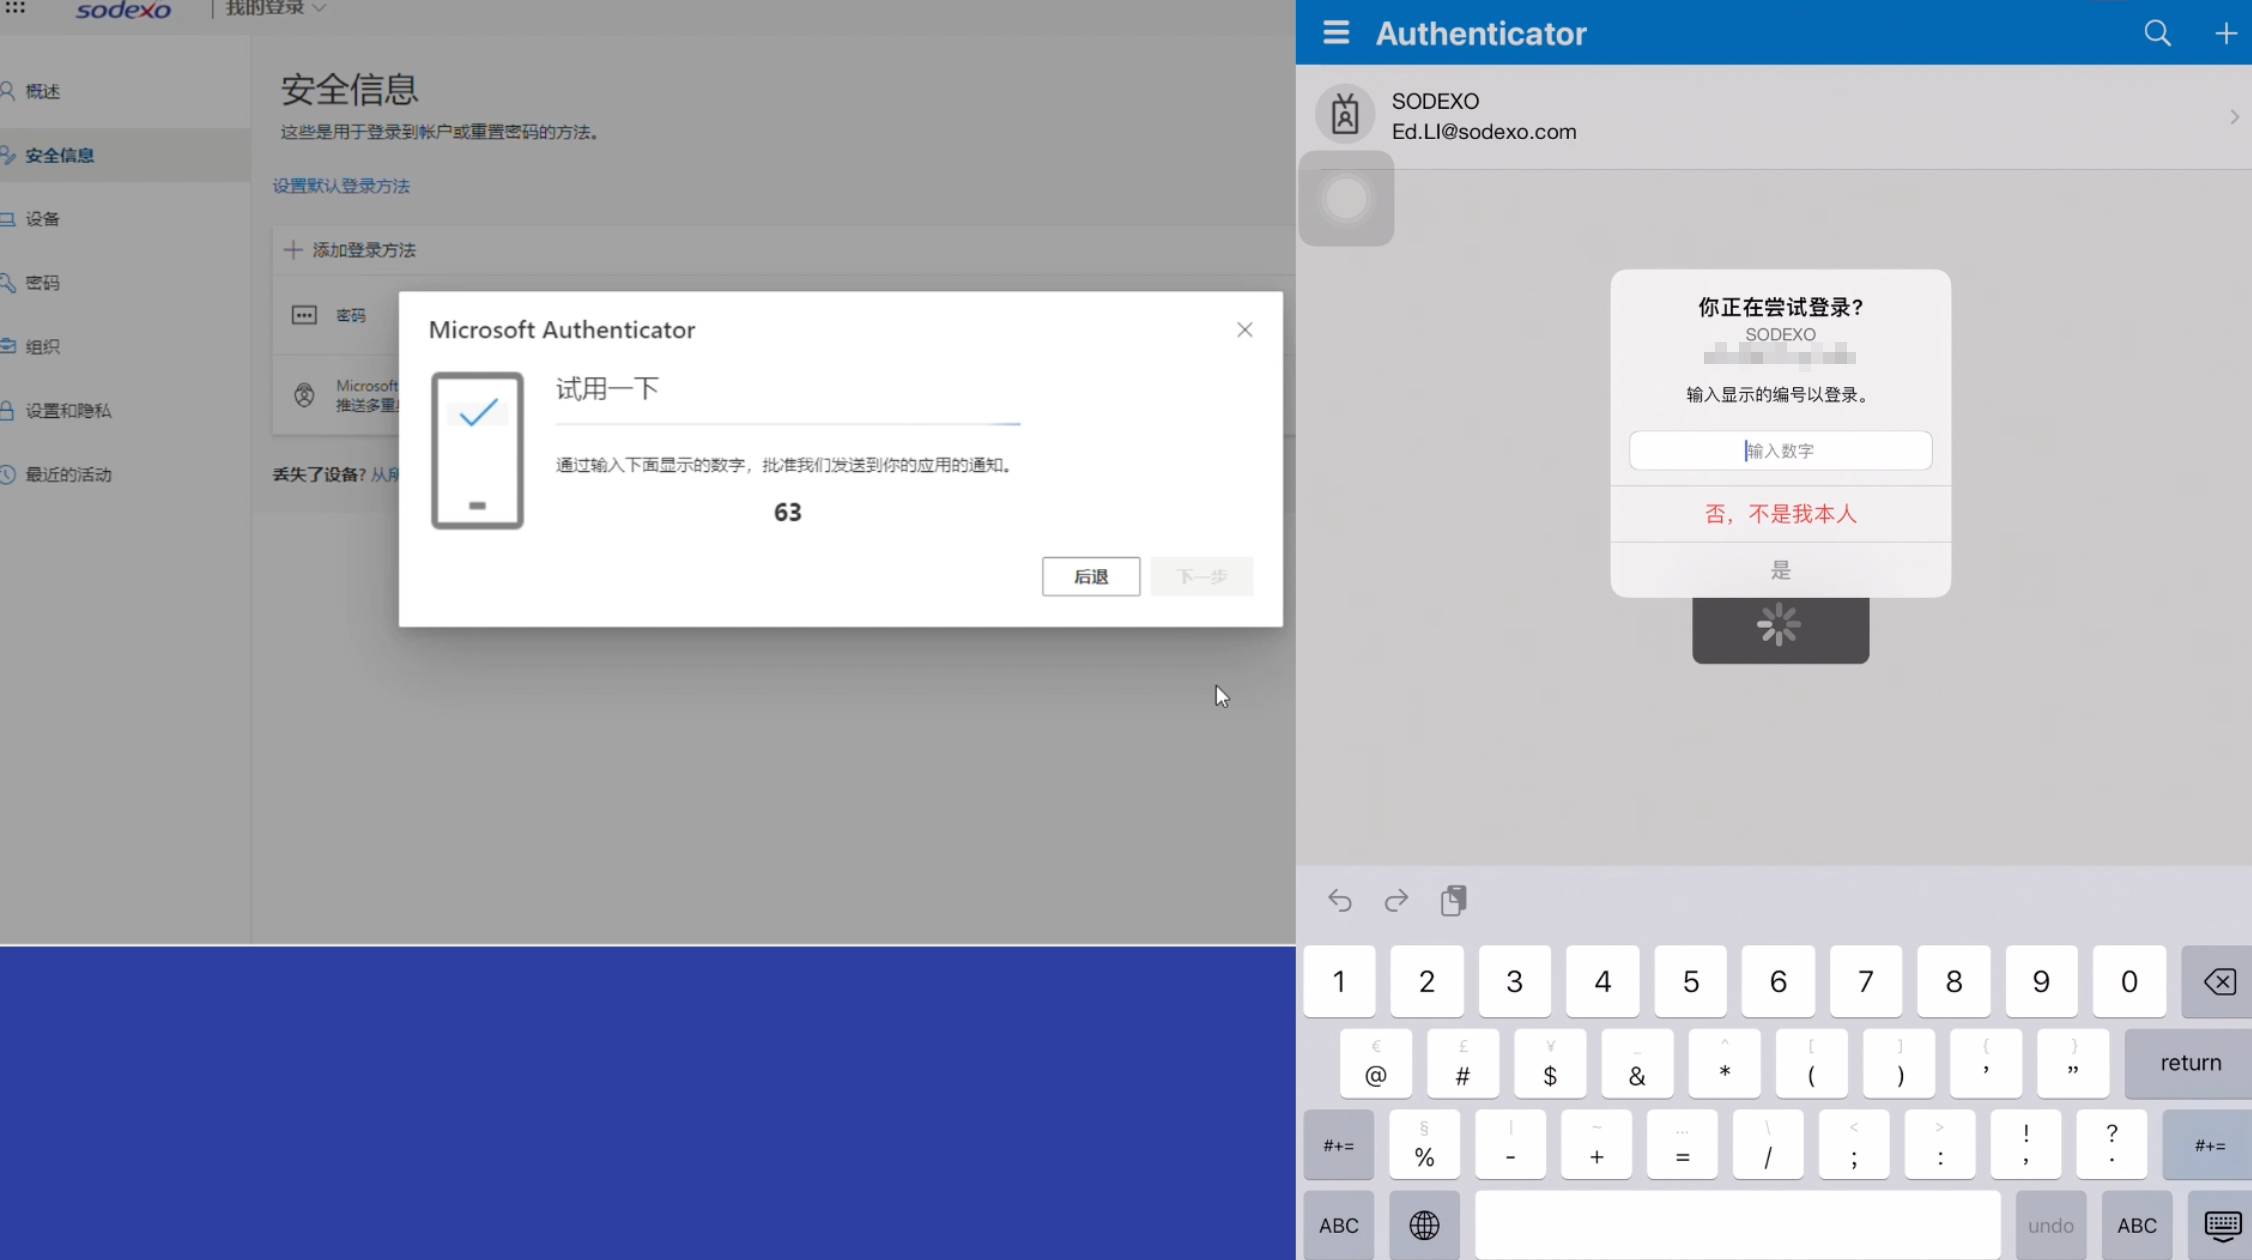Open 概述 overview in sidebar
2252x1260 pixels.
point(42,91)
